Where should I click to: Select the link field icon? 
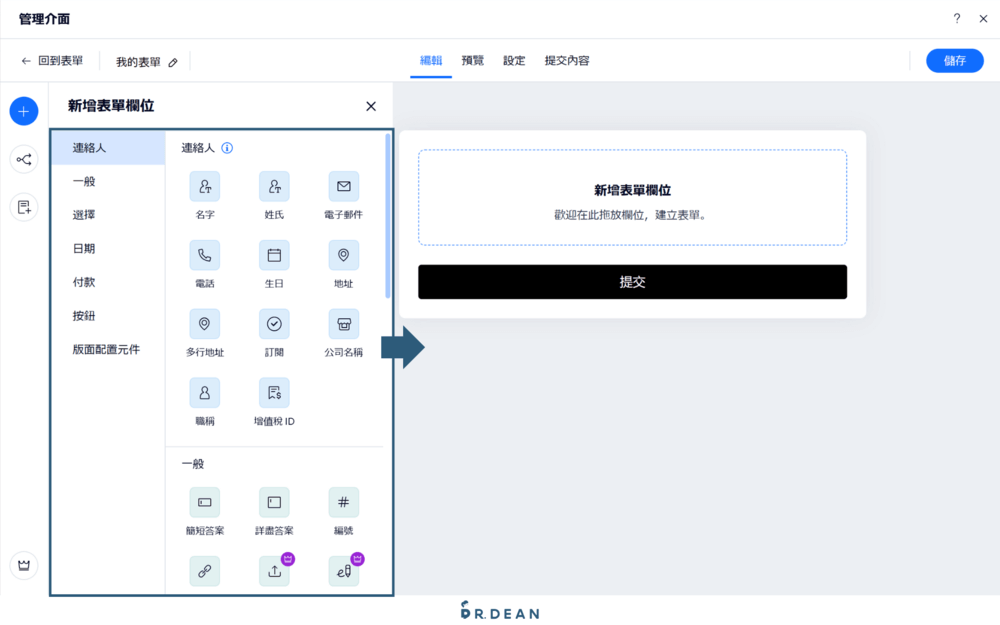pos(204,571)
